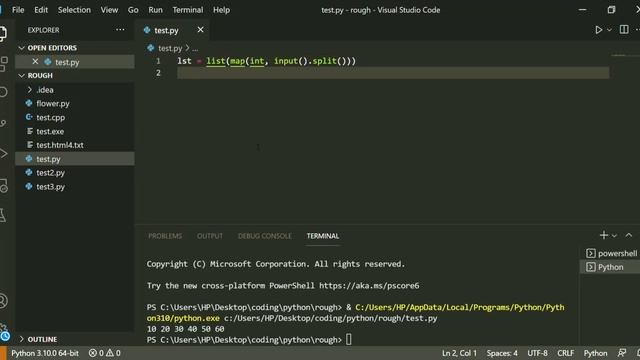640x360 pixels.
Task: Open the File menu
Action: coord(18,10)
